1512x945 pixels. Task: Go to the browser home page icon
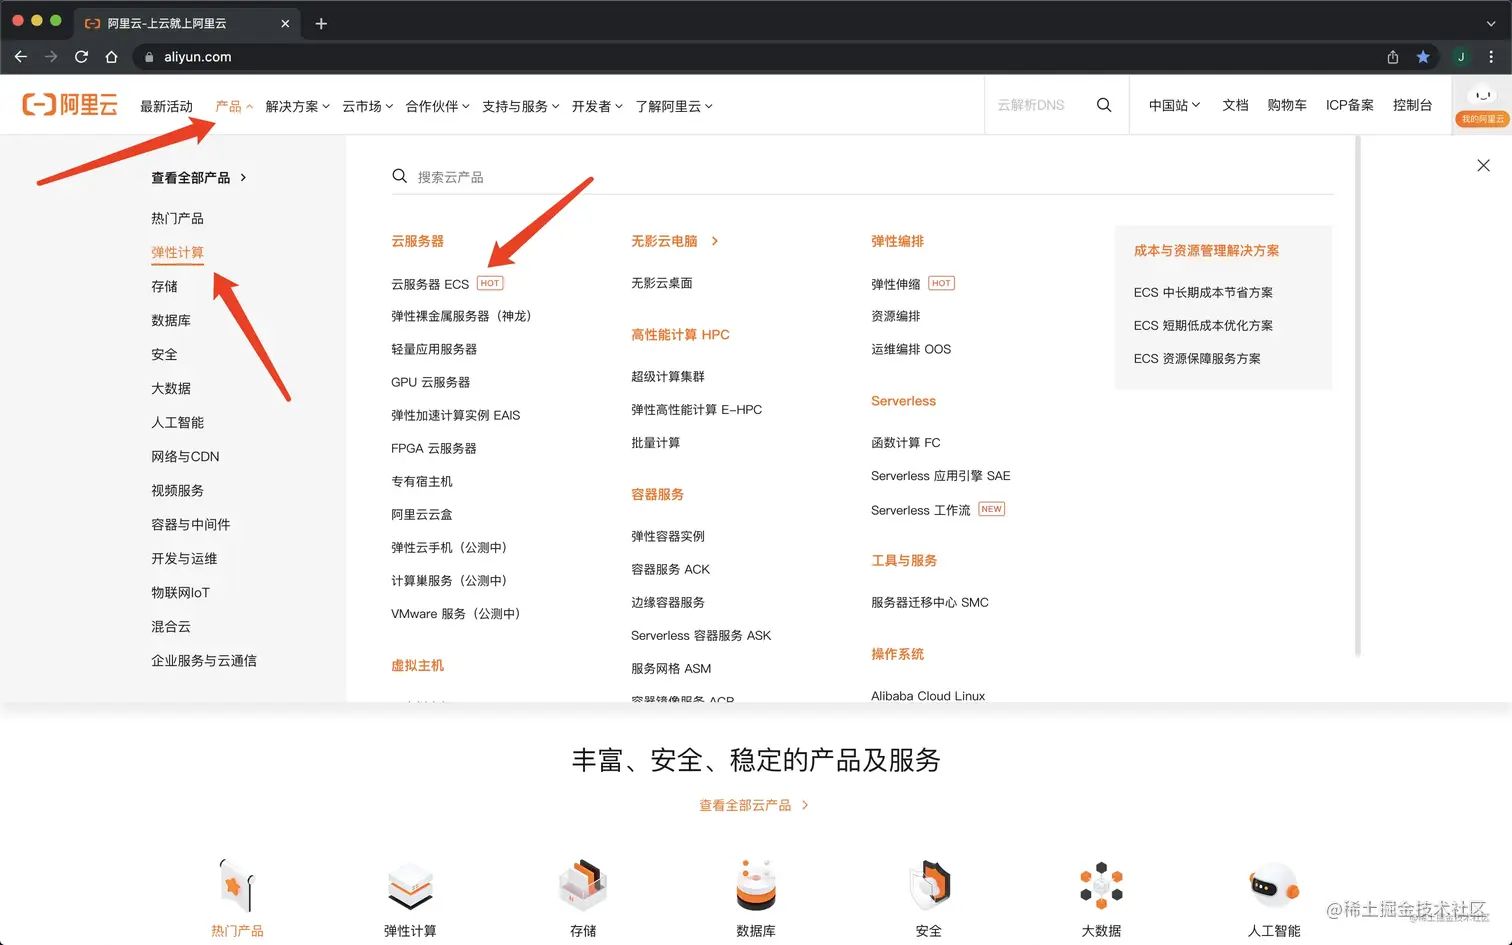(x=111, y=57)
